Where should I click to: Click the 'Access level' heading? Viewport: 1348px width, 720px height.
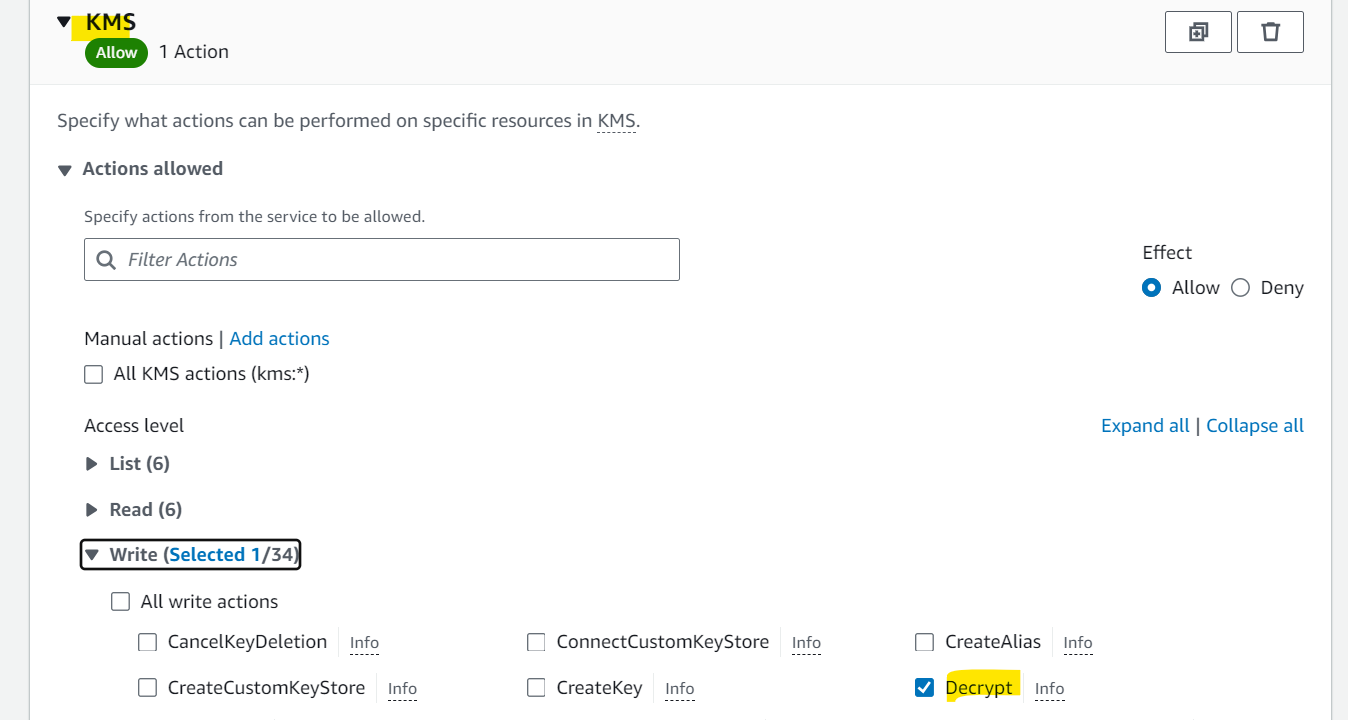tap(134, 426)
